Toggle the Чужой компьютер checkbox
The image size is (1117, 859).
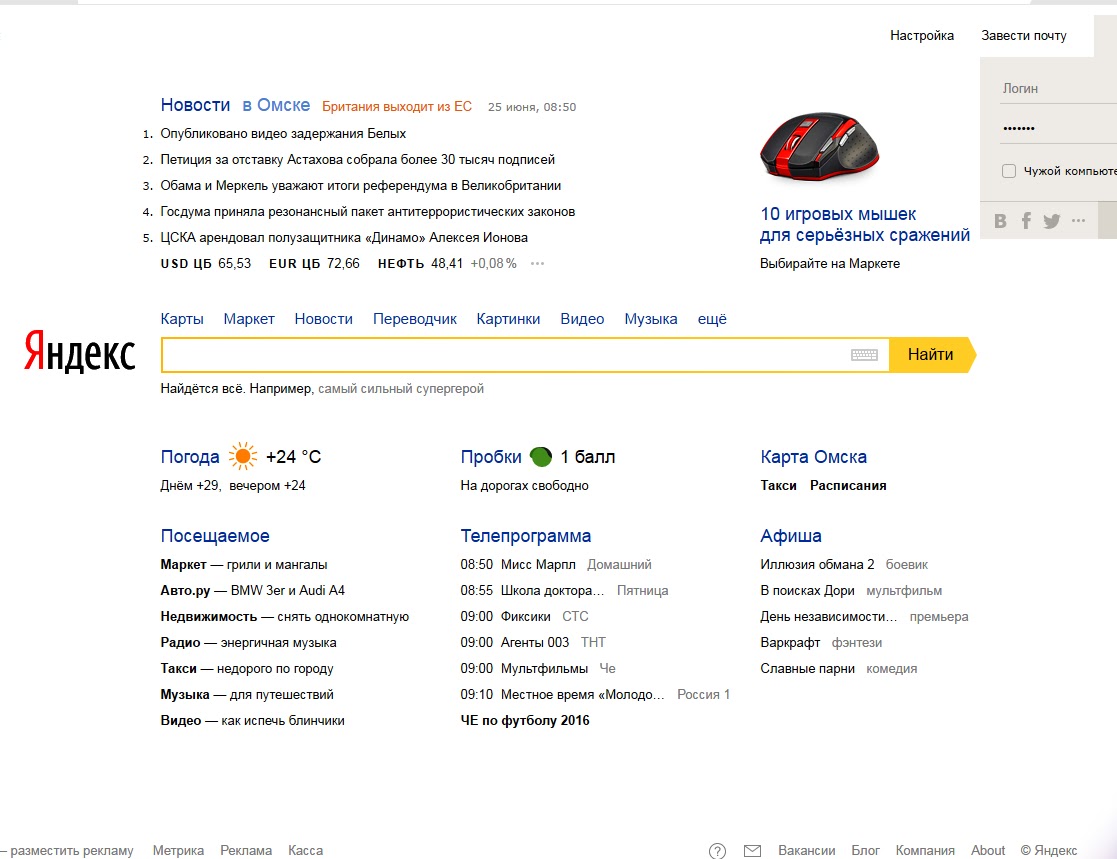click(x=1009, y=171)
